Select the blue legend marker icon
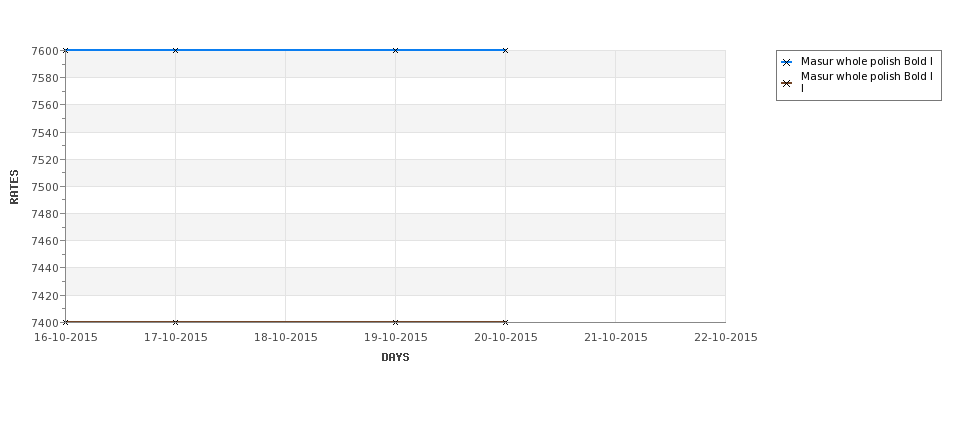The height and width of the screenshot is (429, 975). pyautogui.click(x=787, y=62)
